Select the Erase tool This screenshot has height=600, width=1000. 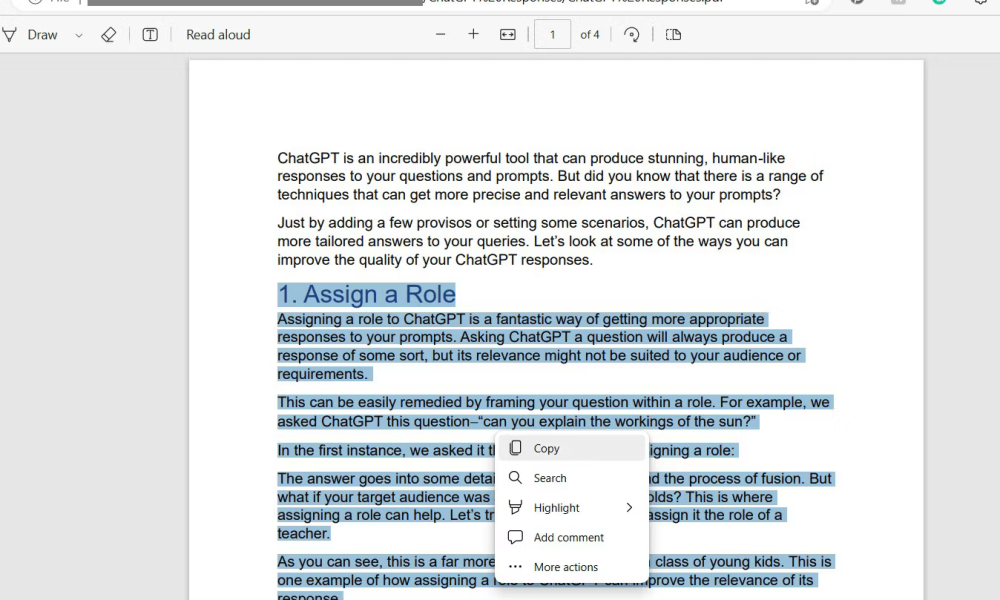pos(108,34)
